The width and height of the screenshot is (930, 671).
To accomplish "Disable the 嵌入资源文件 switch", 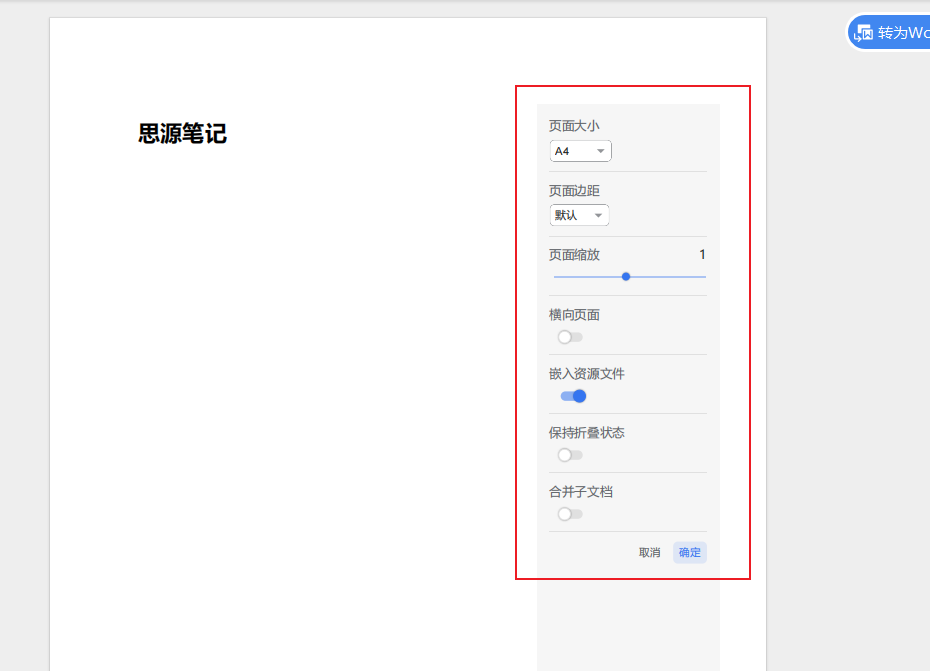I will [574, 396].
